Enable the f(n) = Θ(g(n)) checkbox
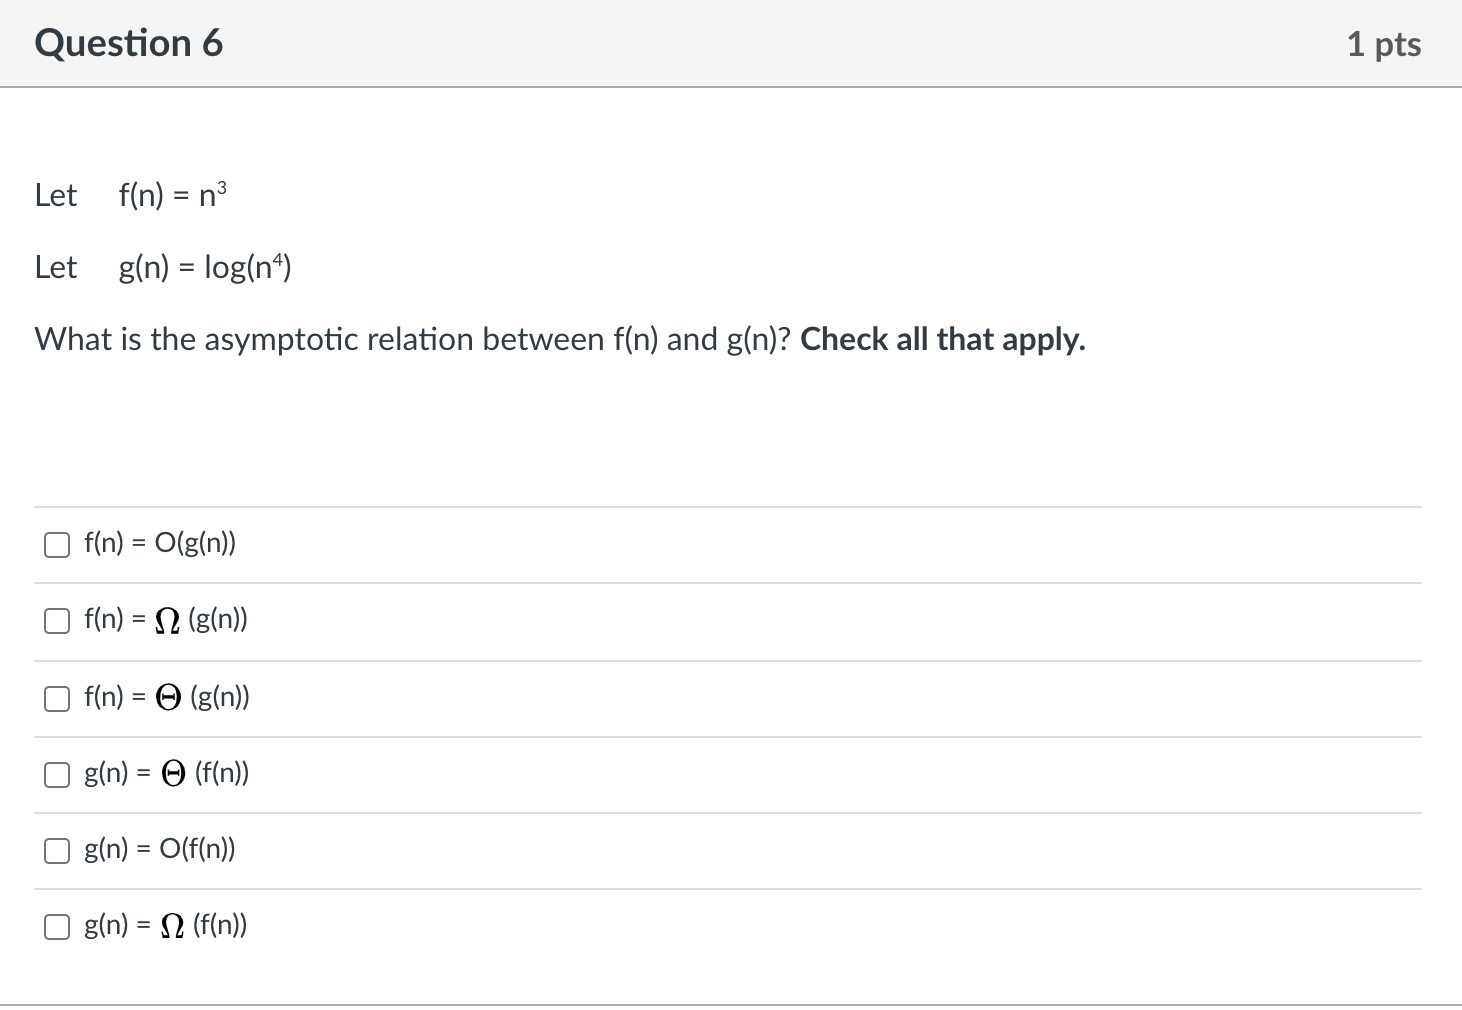 (x=57, y=698)
